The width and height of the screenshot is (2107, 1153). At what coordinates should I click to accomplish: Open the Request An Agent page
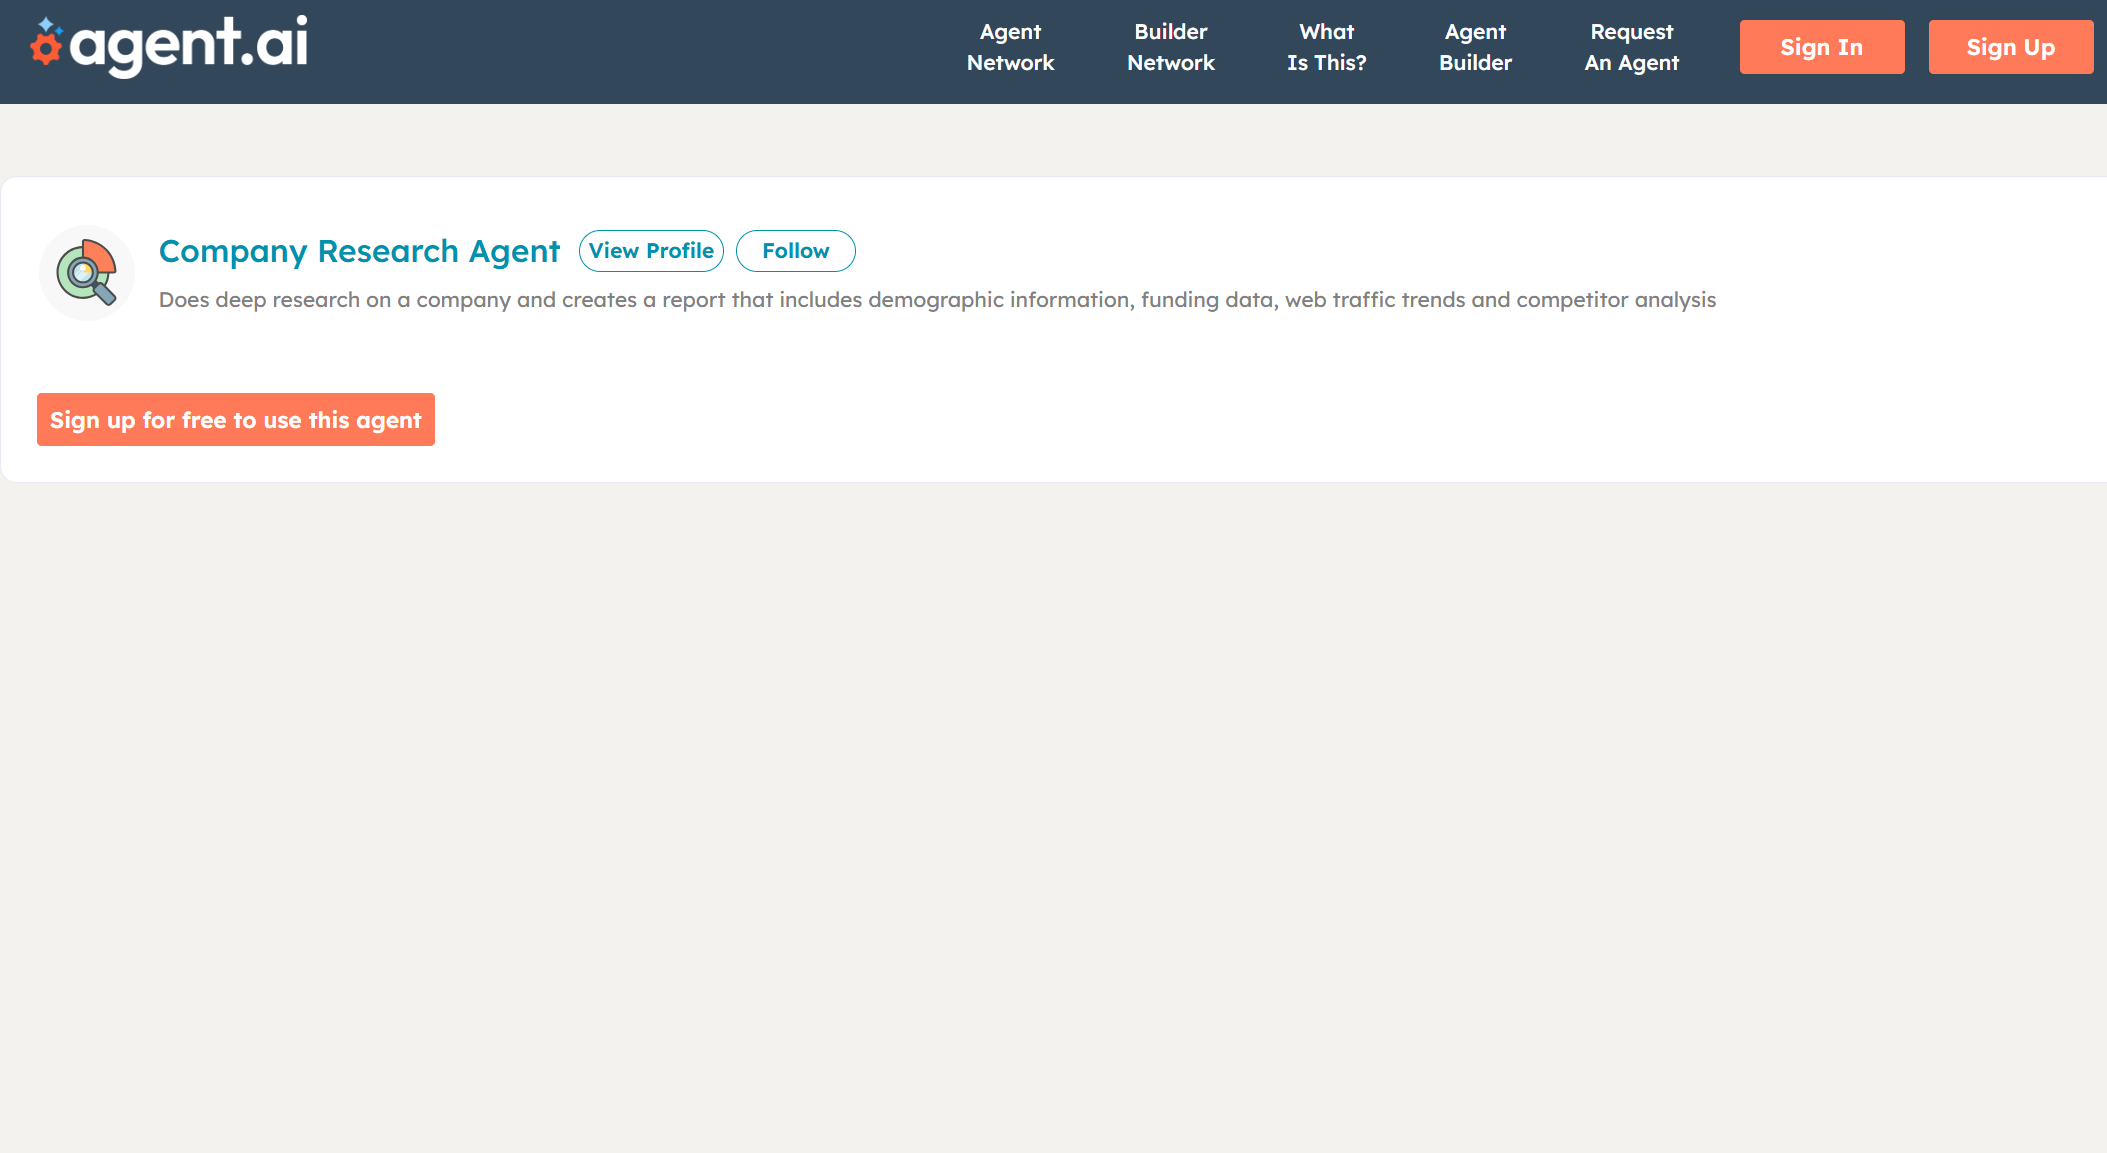click(1631, 47)
